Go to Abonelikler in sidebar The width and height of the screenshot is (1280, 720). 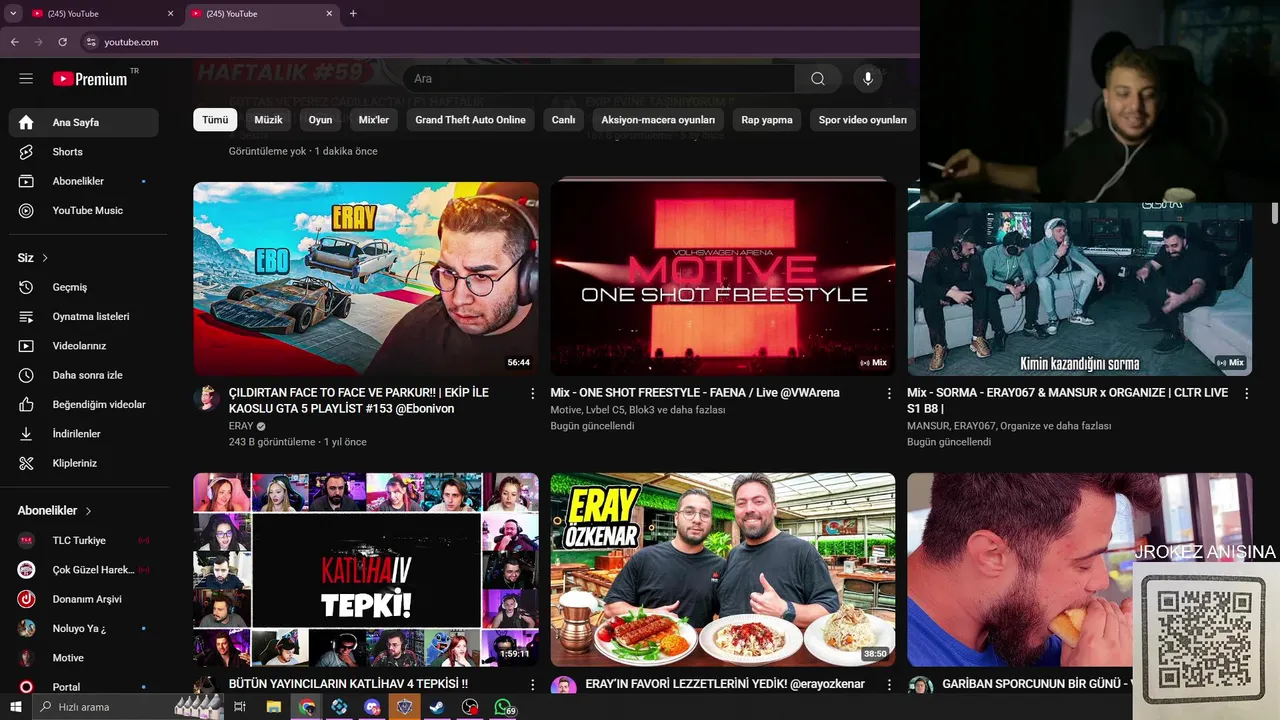[84, 181]
